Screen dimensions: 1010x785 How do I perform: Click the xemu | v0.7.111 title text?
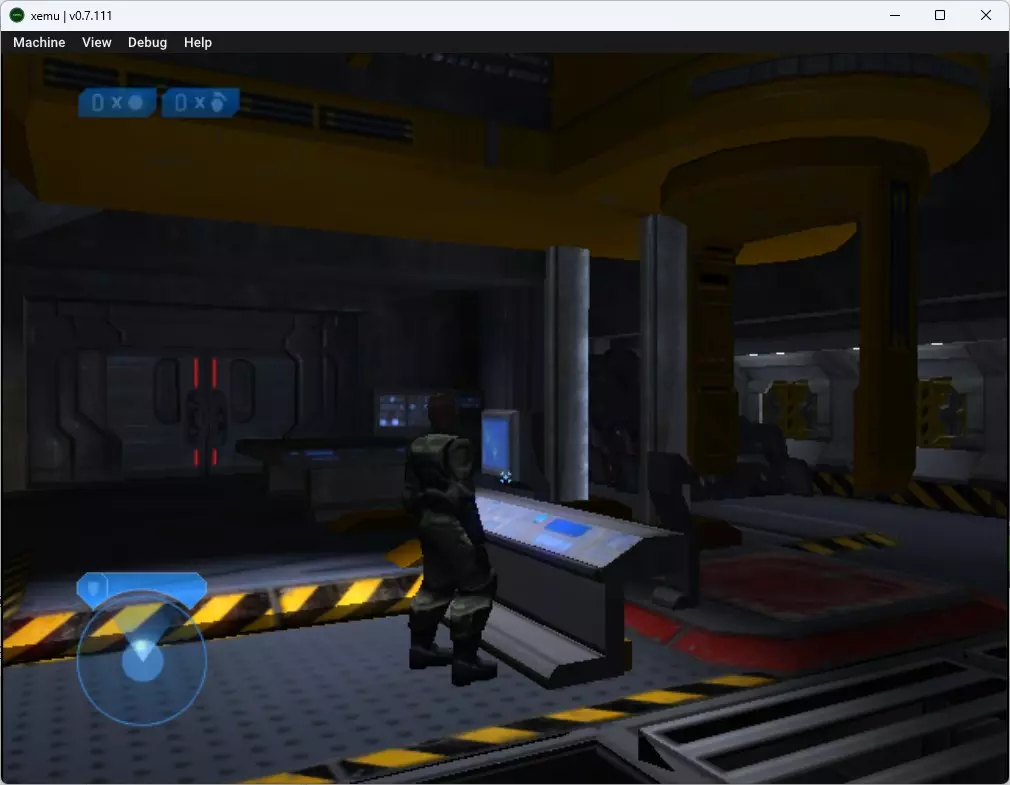click(x=71, y=15)
